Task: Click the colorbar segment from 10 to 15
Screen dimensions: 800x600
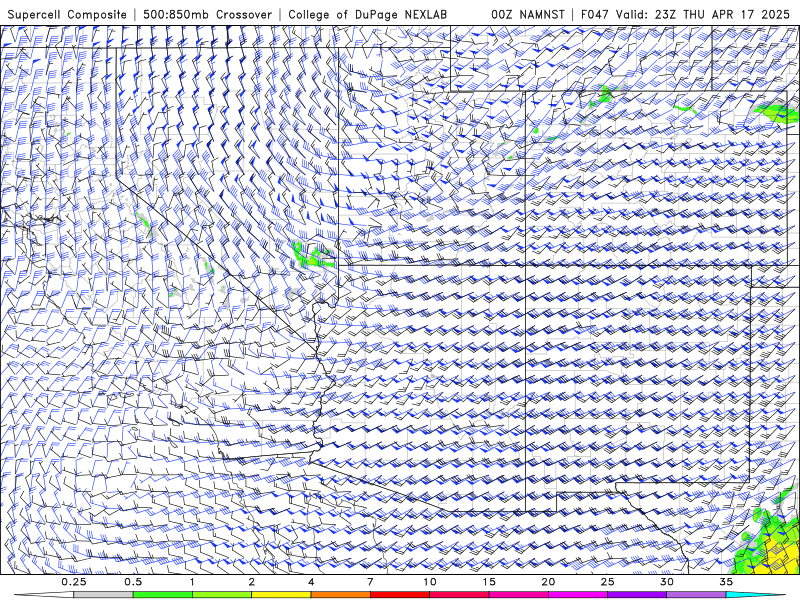Action: pyautogui.click(x=459, y=595)
